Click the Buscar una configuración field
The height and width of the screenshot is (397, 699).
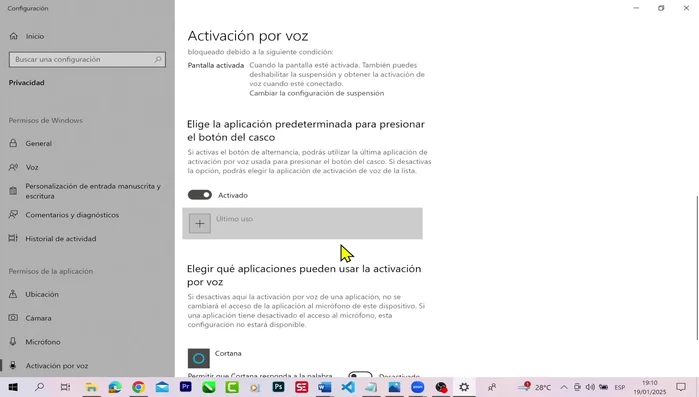[x=87, y=59]
